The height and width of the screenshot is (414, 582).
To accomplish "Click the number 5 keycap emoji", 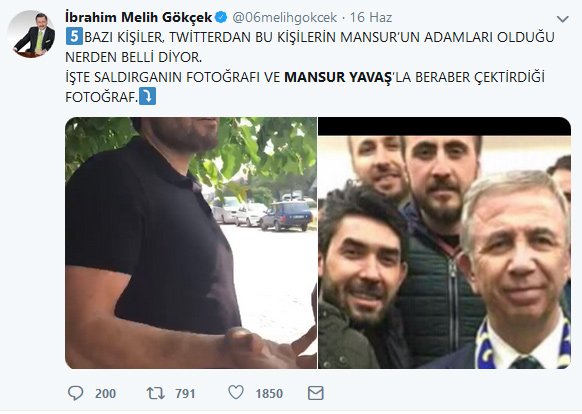I will pos(74,37).
